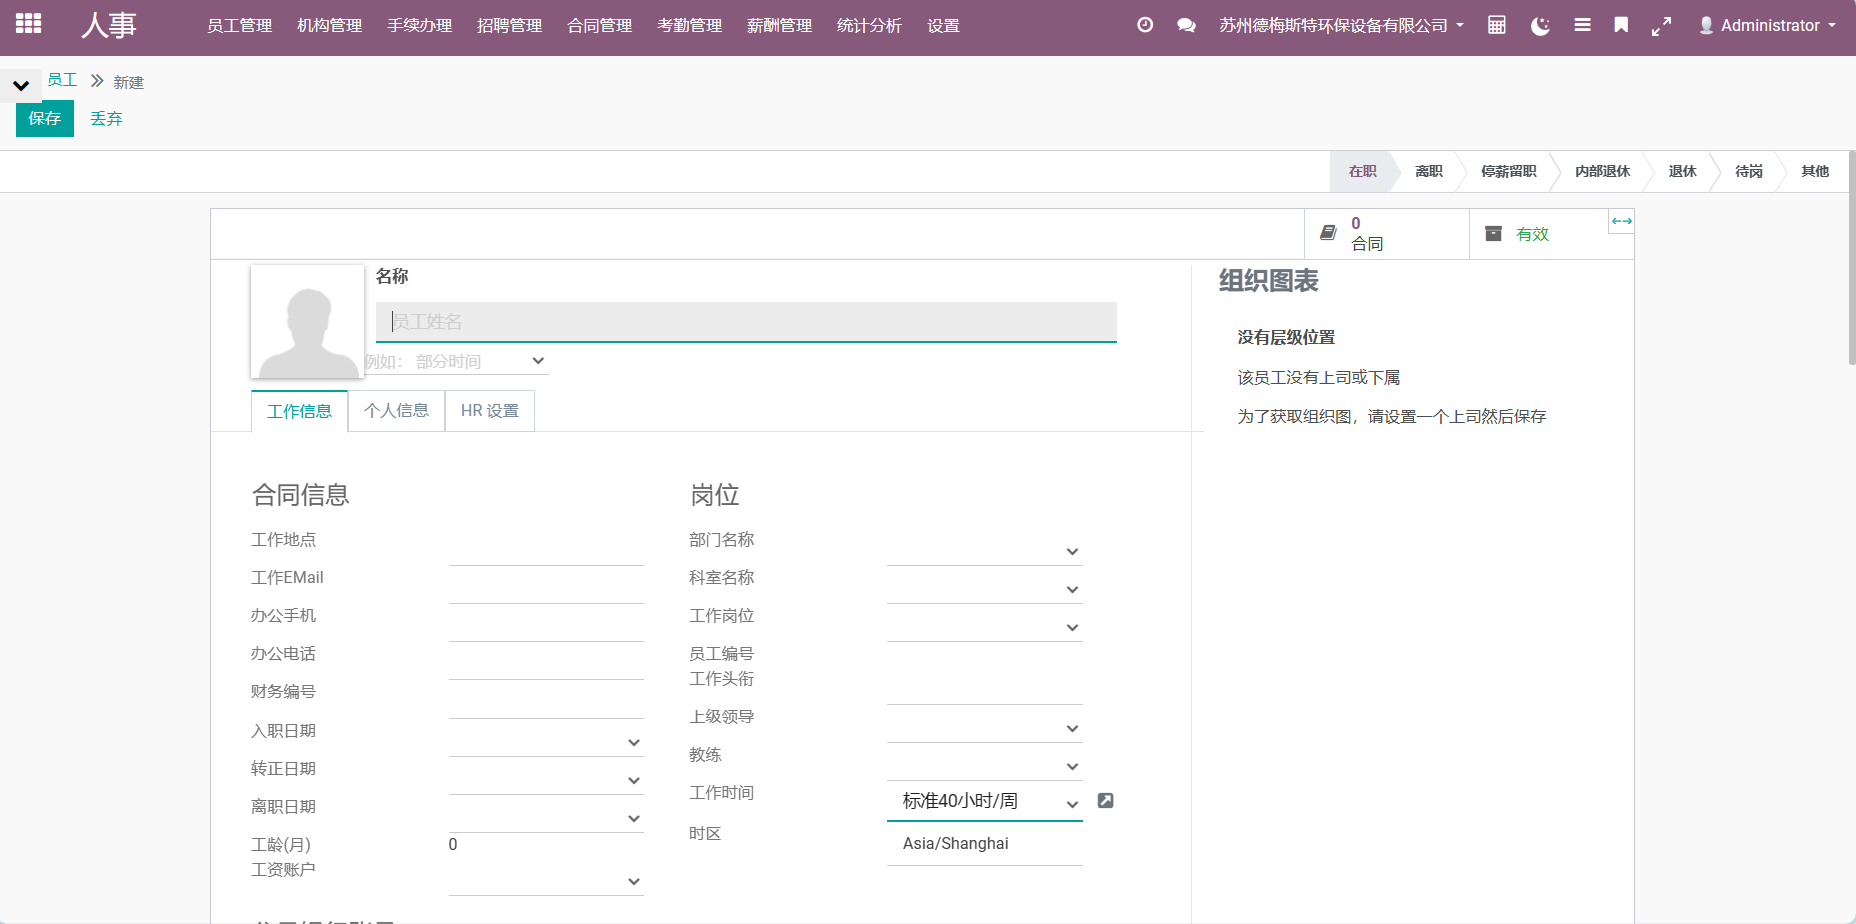Screen dimensions: 1856x924
Task: Open the 机构管理 menu
Action: (x=329, y=25)
